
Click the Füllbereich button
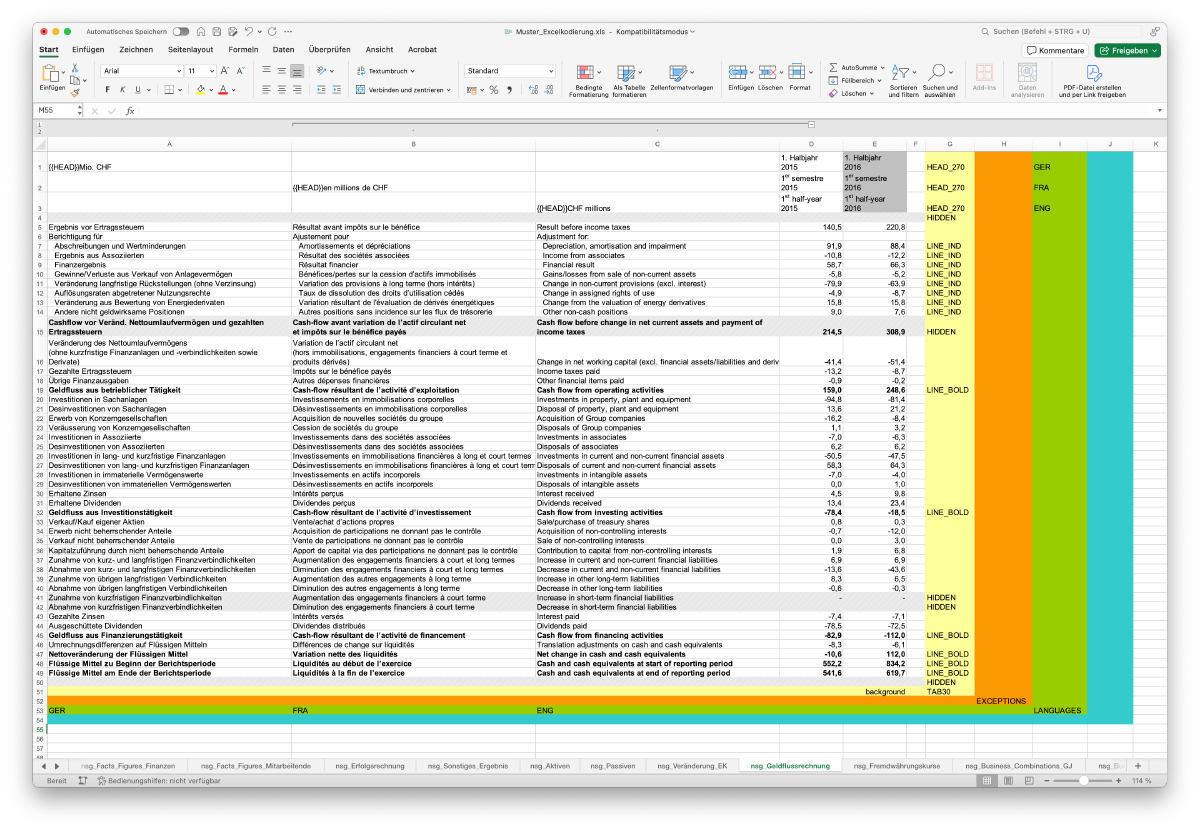click(857, 80)
